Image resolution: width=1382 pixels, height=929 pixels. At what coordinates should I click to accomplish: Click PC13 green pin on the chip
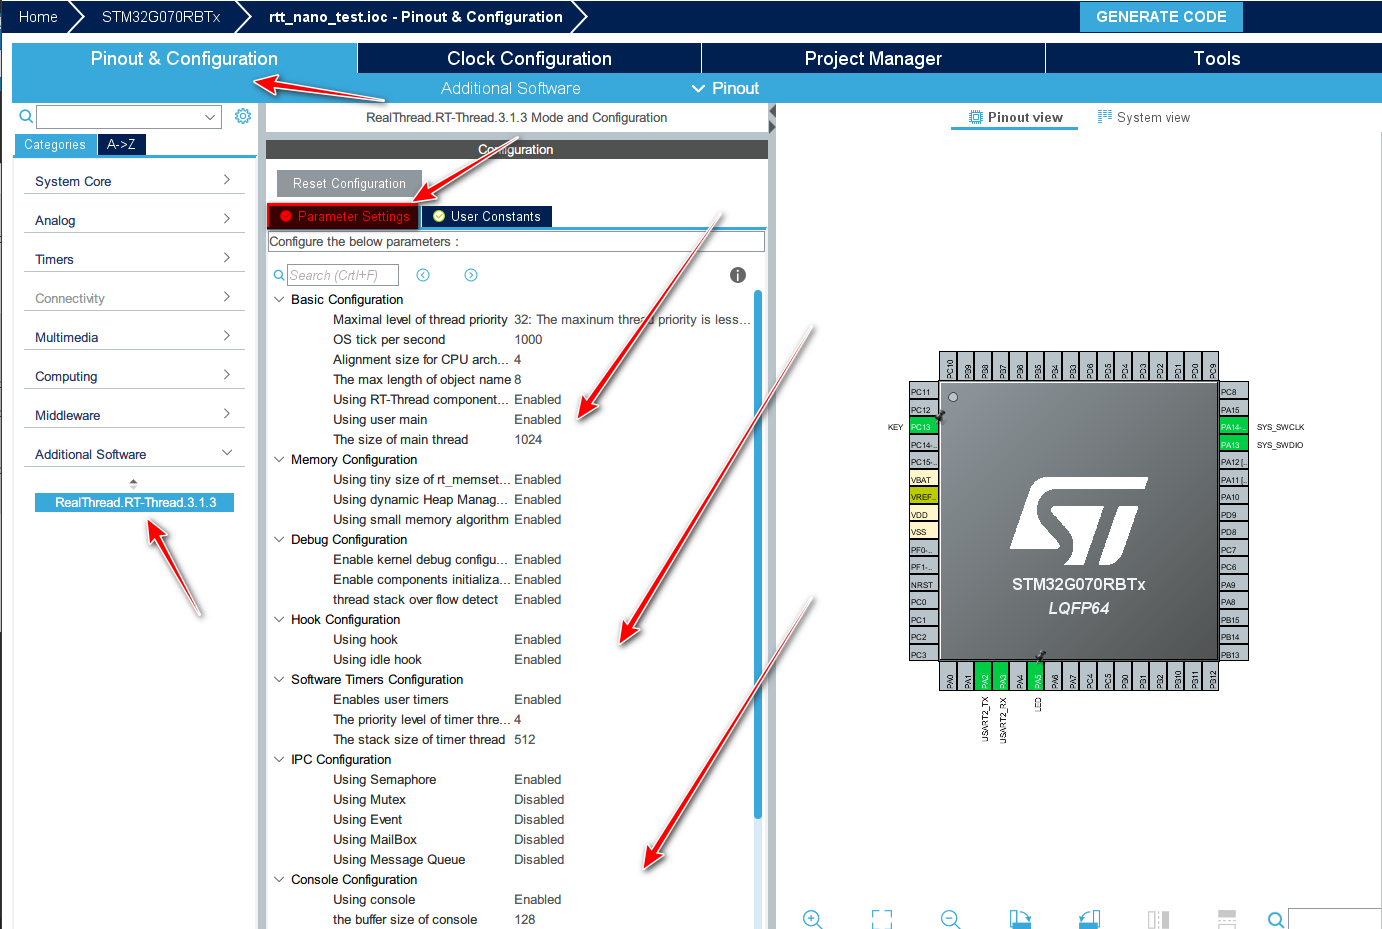[921, 426]
